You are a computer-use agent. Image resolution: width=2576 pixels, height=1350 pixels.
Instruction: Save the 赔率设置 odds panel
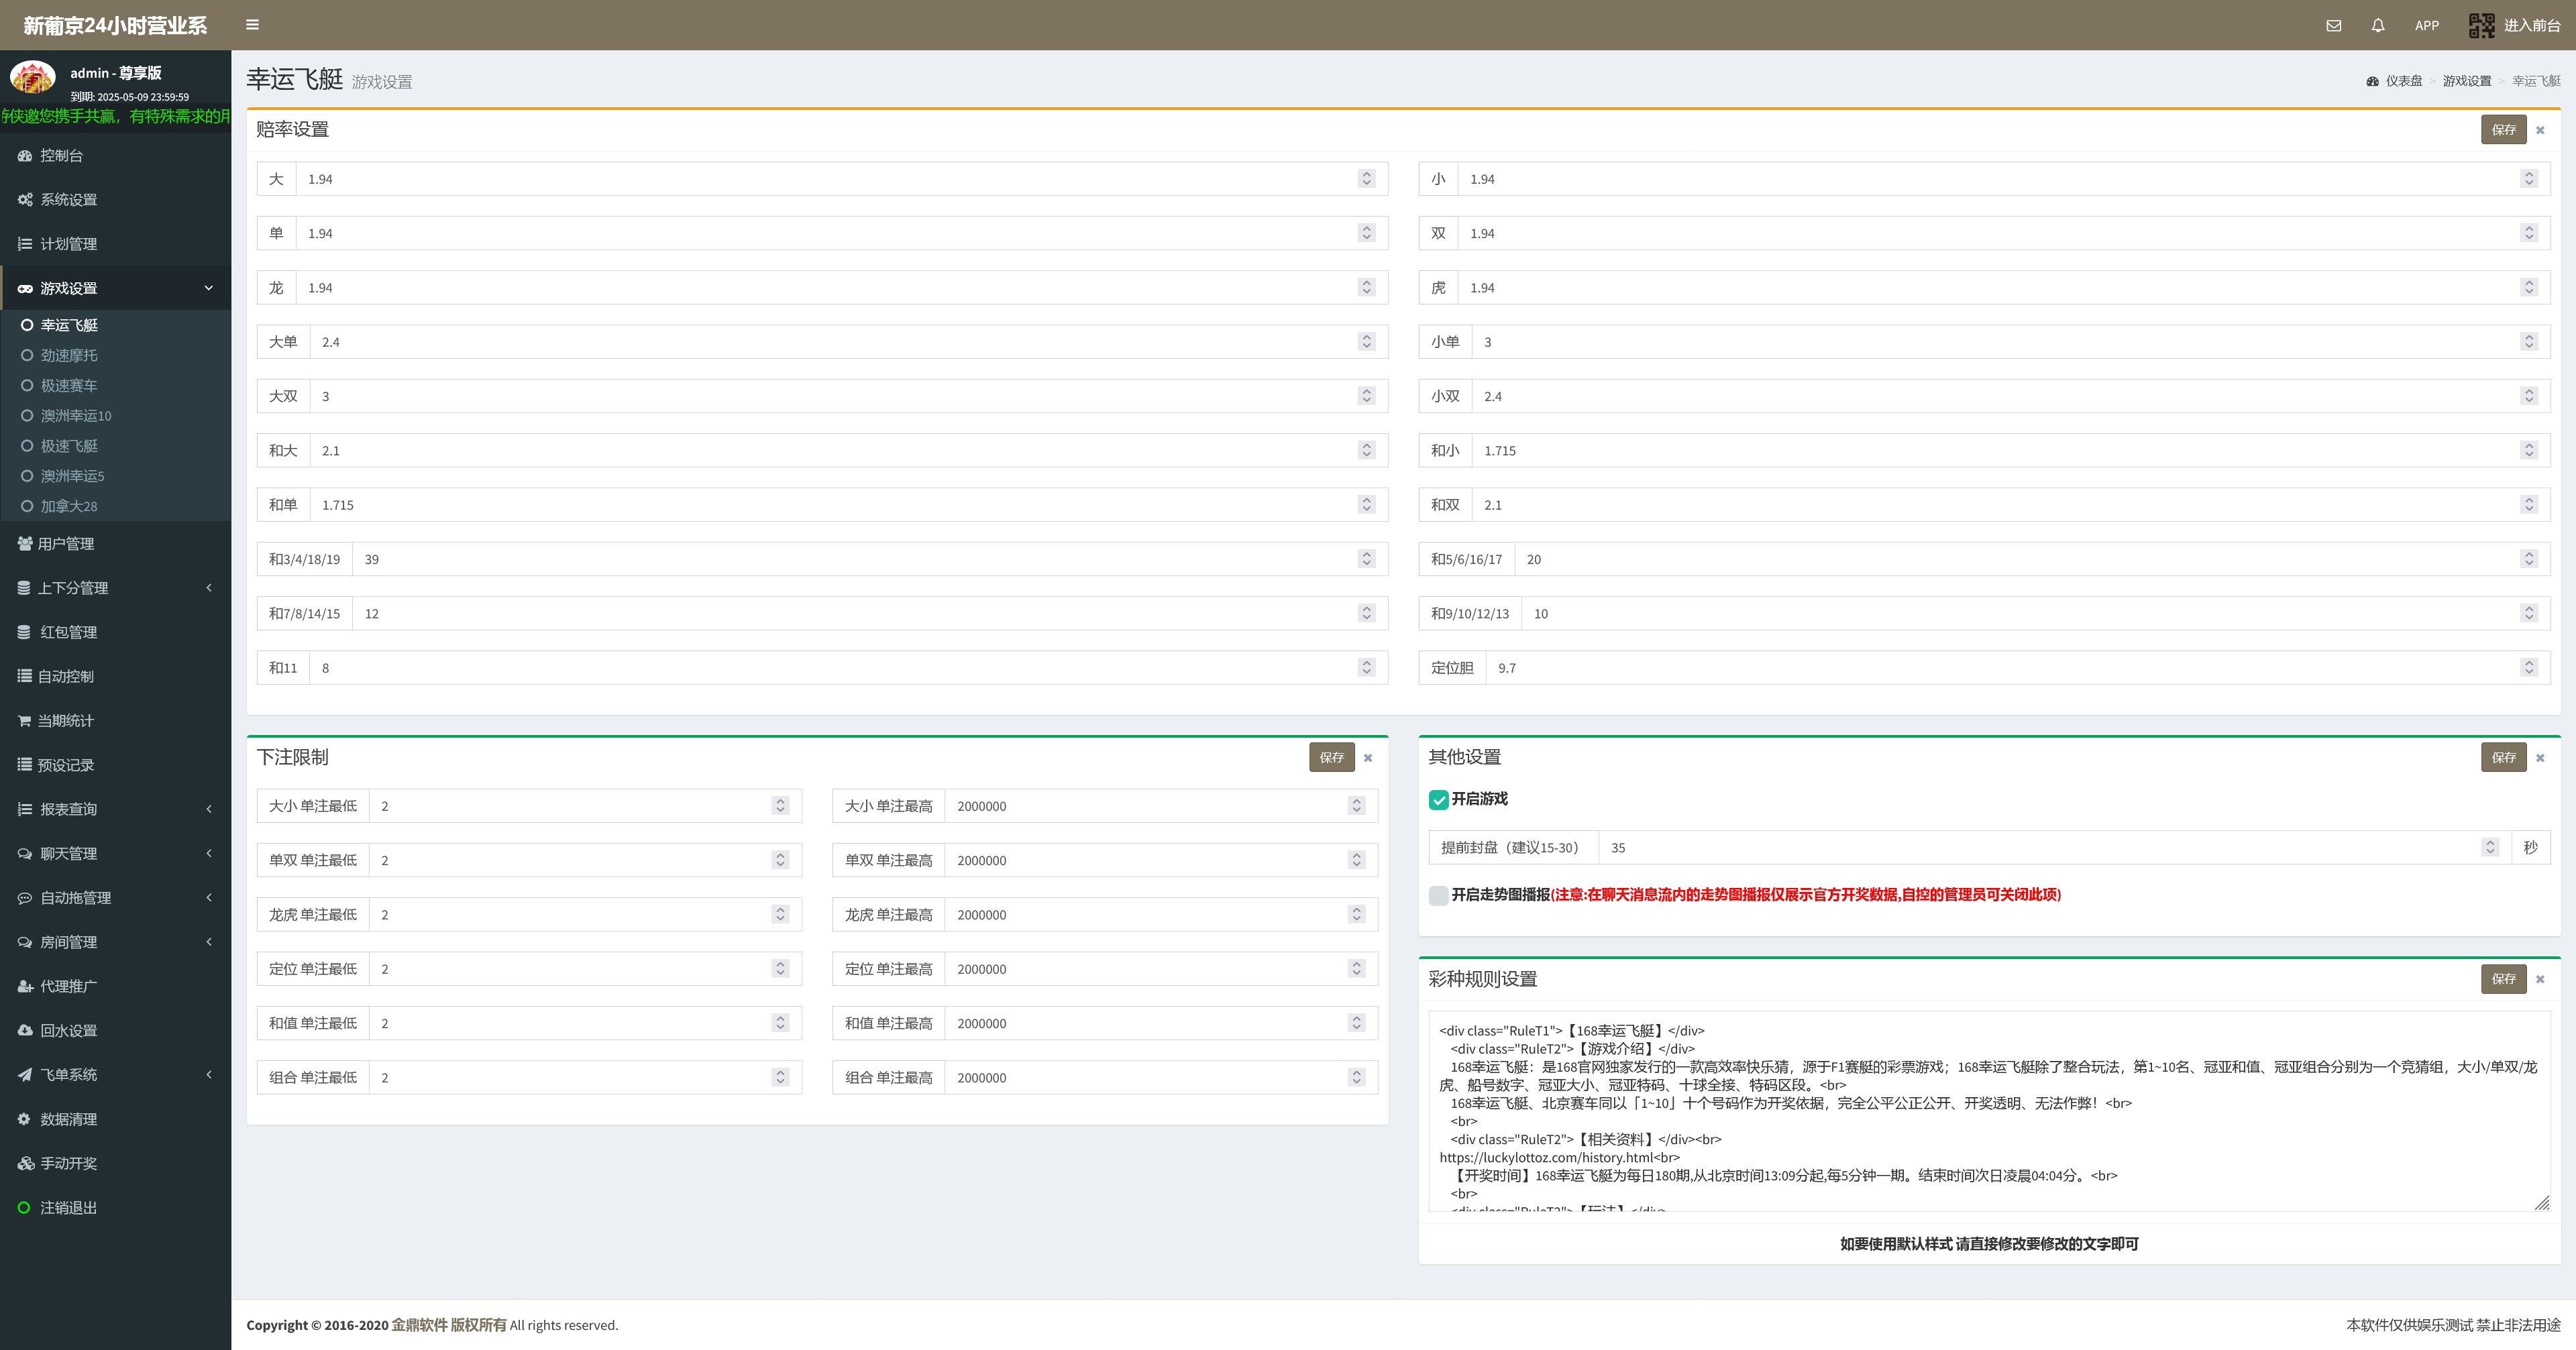(2503, 130)
